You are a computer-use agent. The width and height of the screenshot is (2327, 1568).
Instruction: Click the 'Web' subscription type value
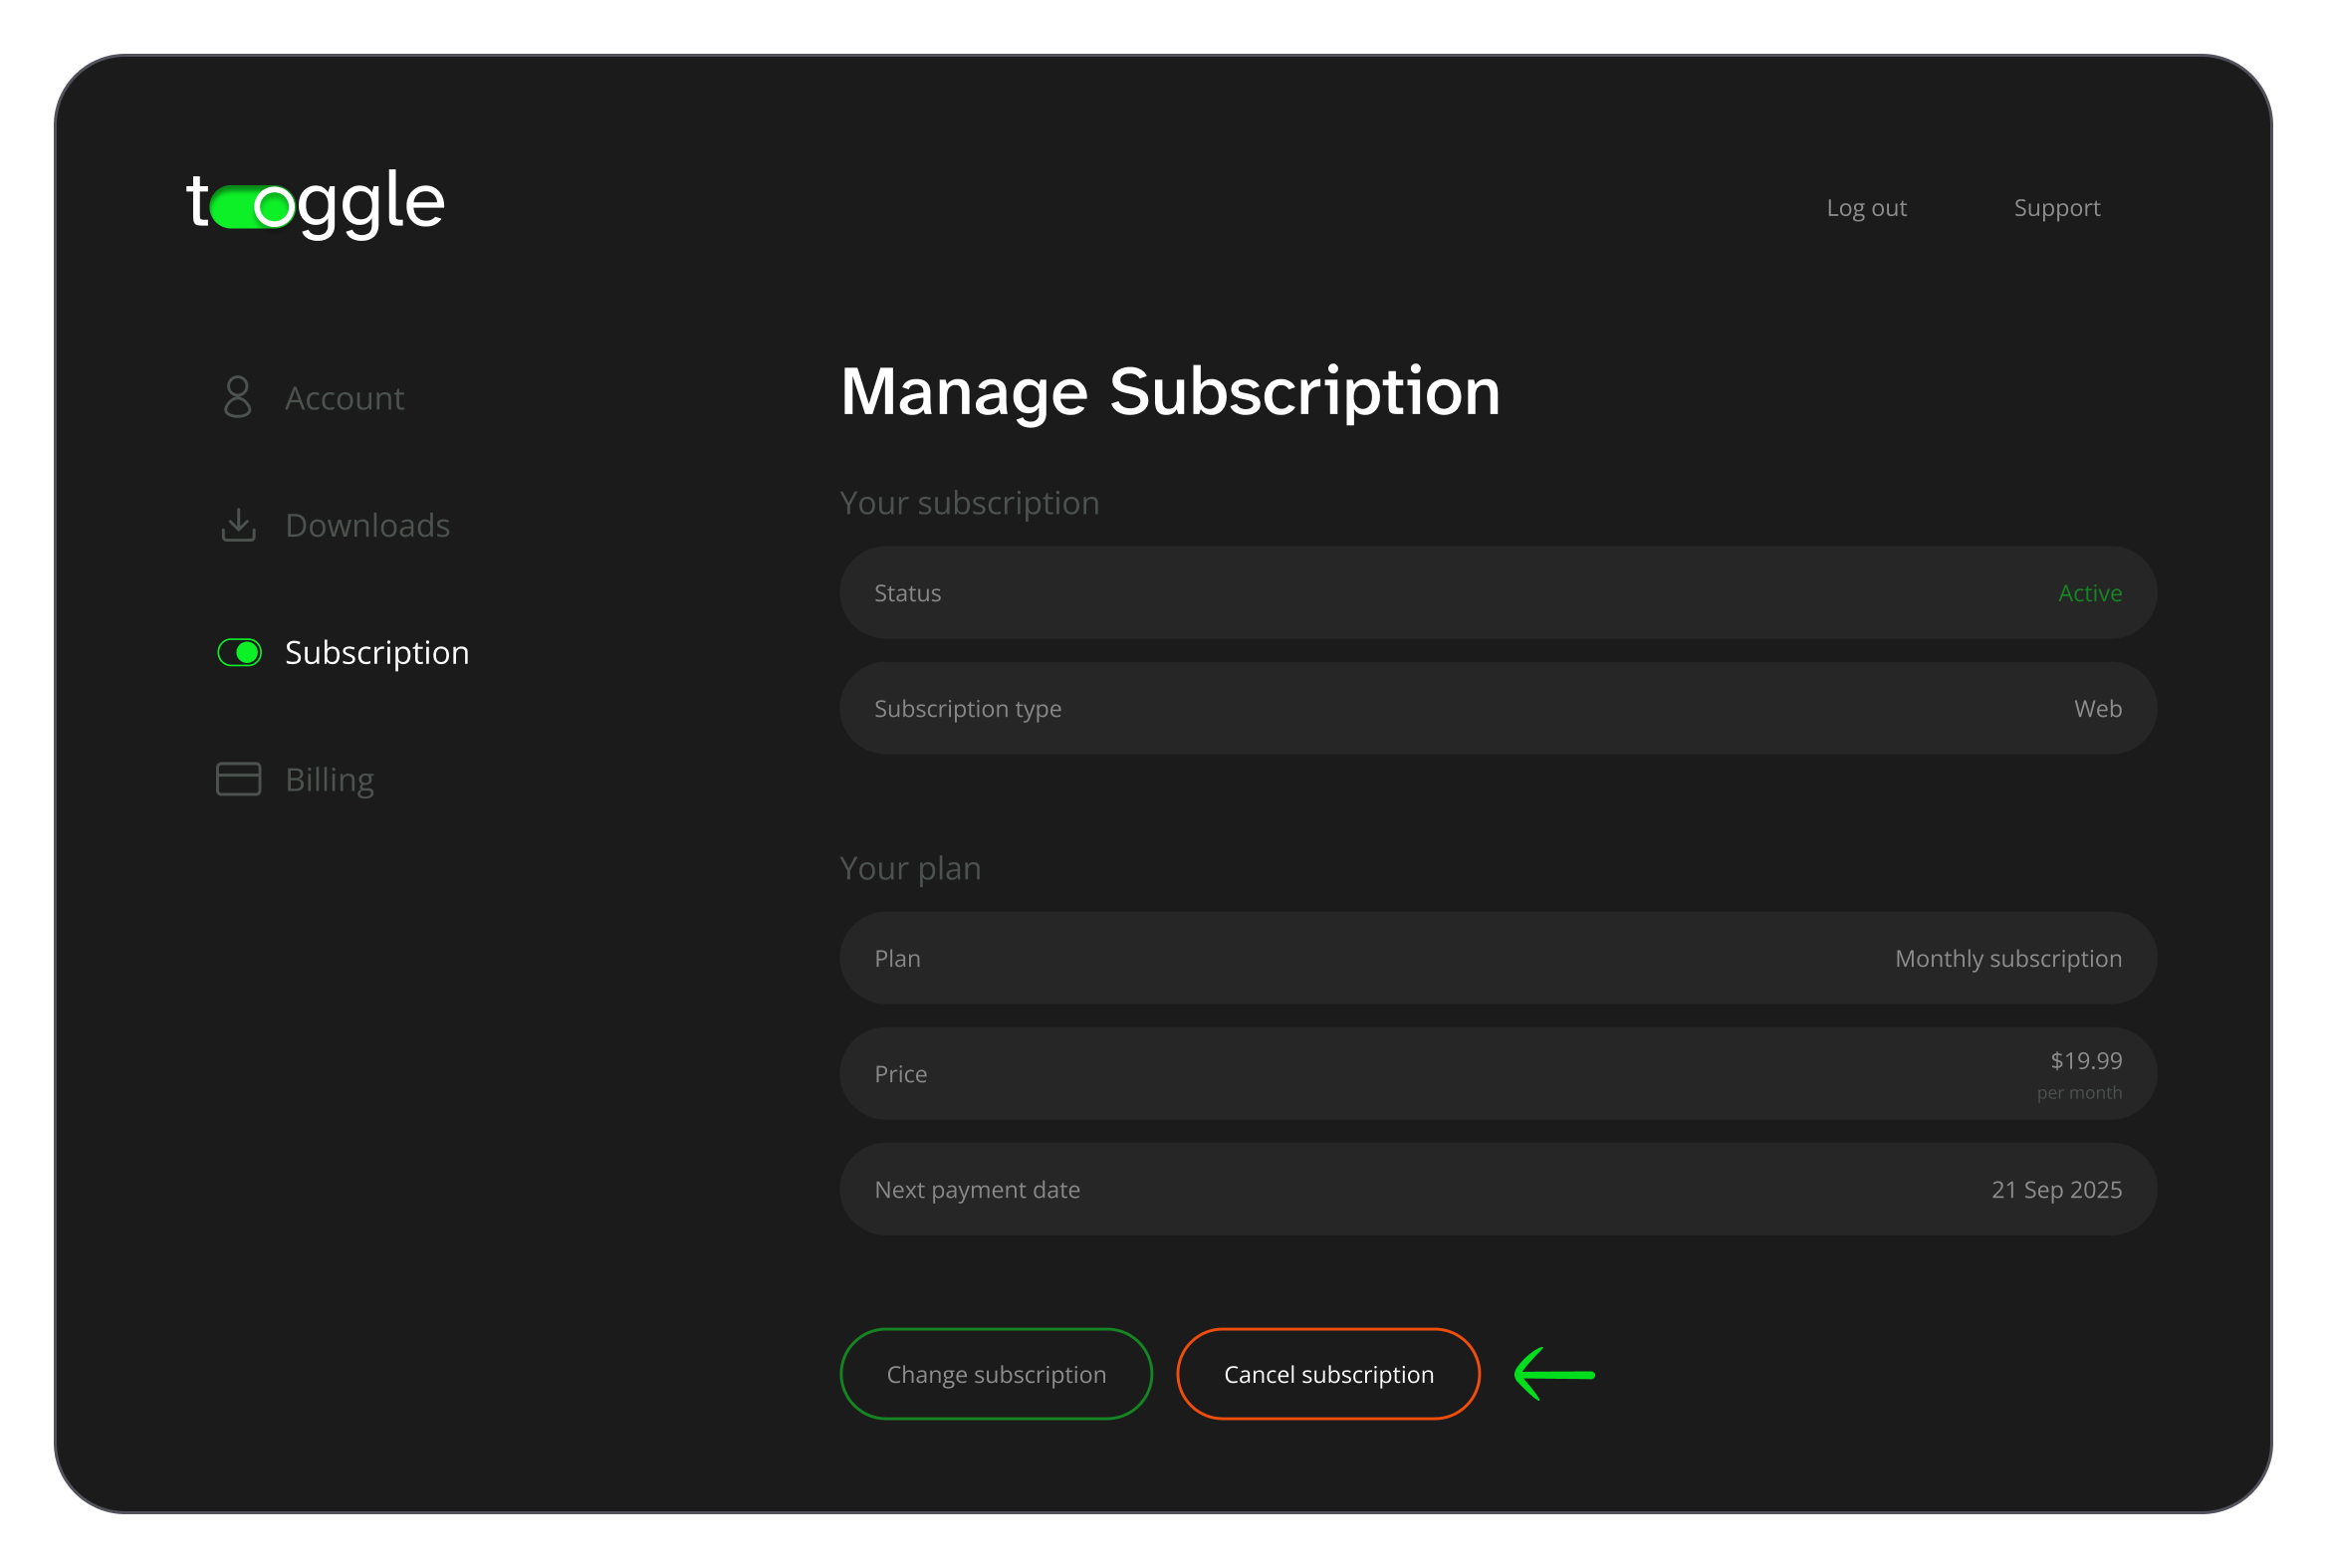point(2098,709)
